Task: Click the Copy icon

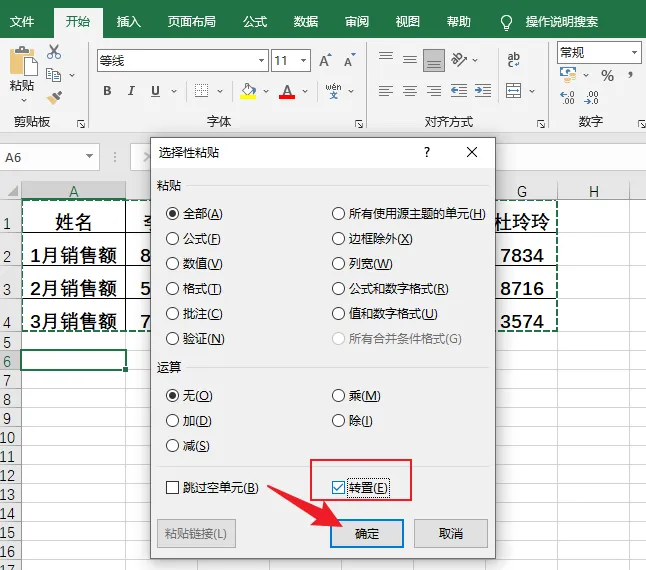Action: point(54,75)
